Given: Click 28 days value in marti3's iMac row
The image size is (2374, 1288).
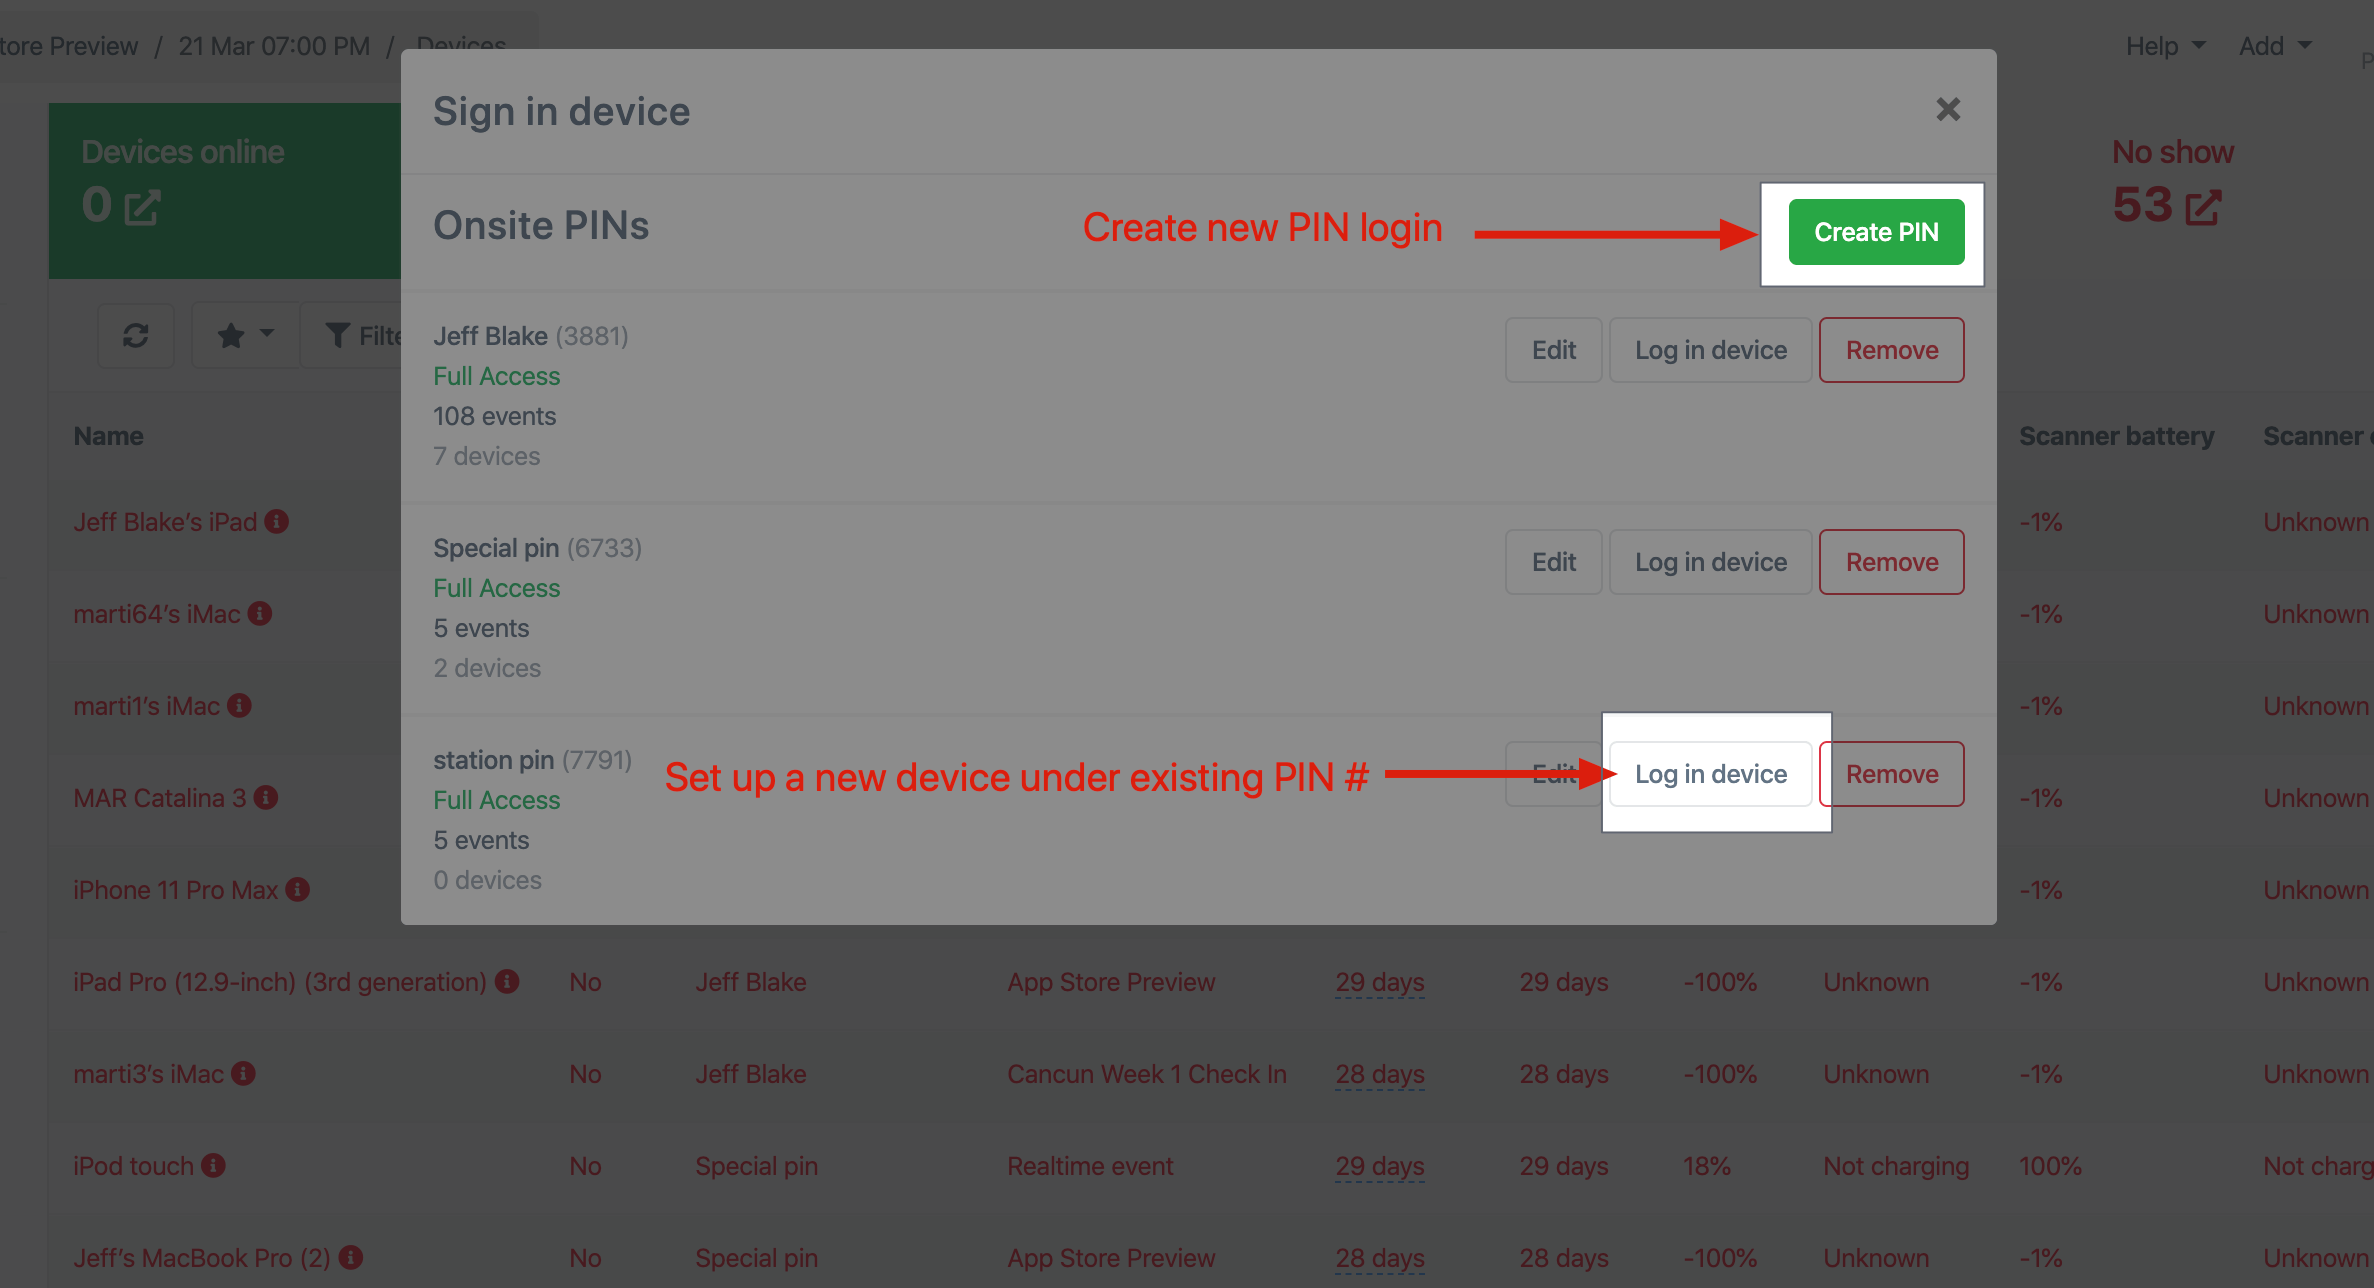Looking at the screenshot, I should (1380, 1074).
